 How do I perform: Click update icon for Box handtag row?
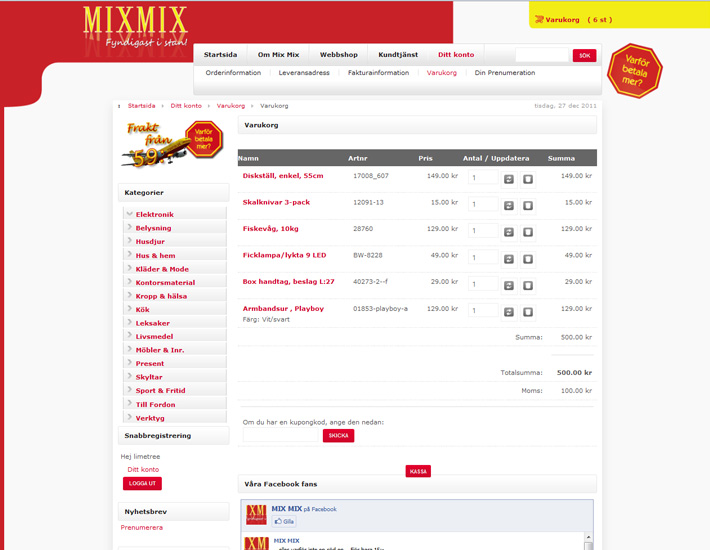tap(509, 286)
